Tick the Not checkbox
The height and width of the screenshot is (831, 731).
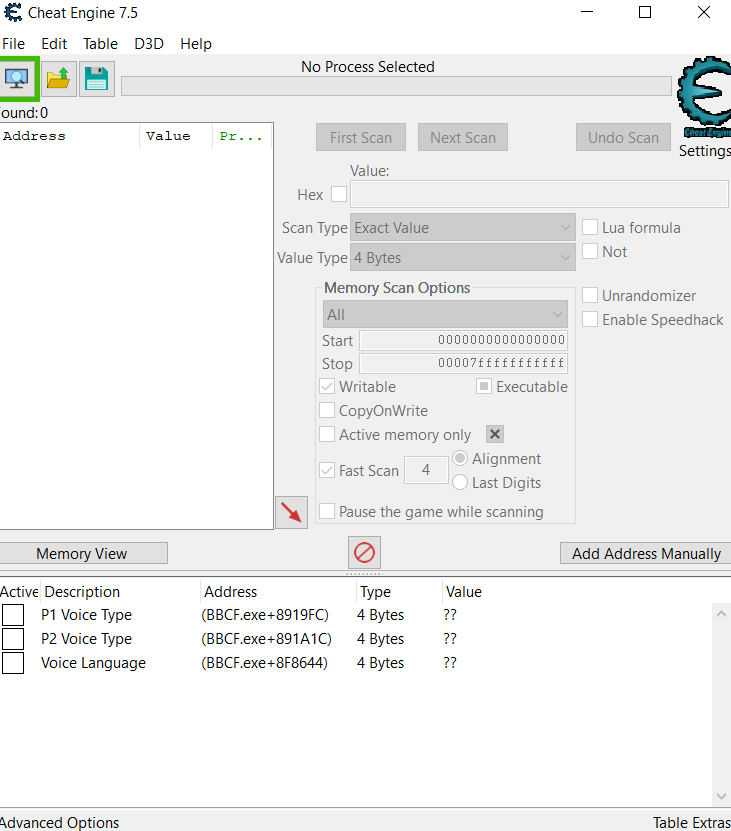point(590,251)
